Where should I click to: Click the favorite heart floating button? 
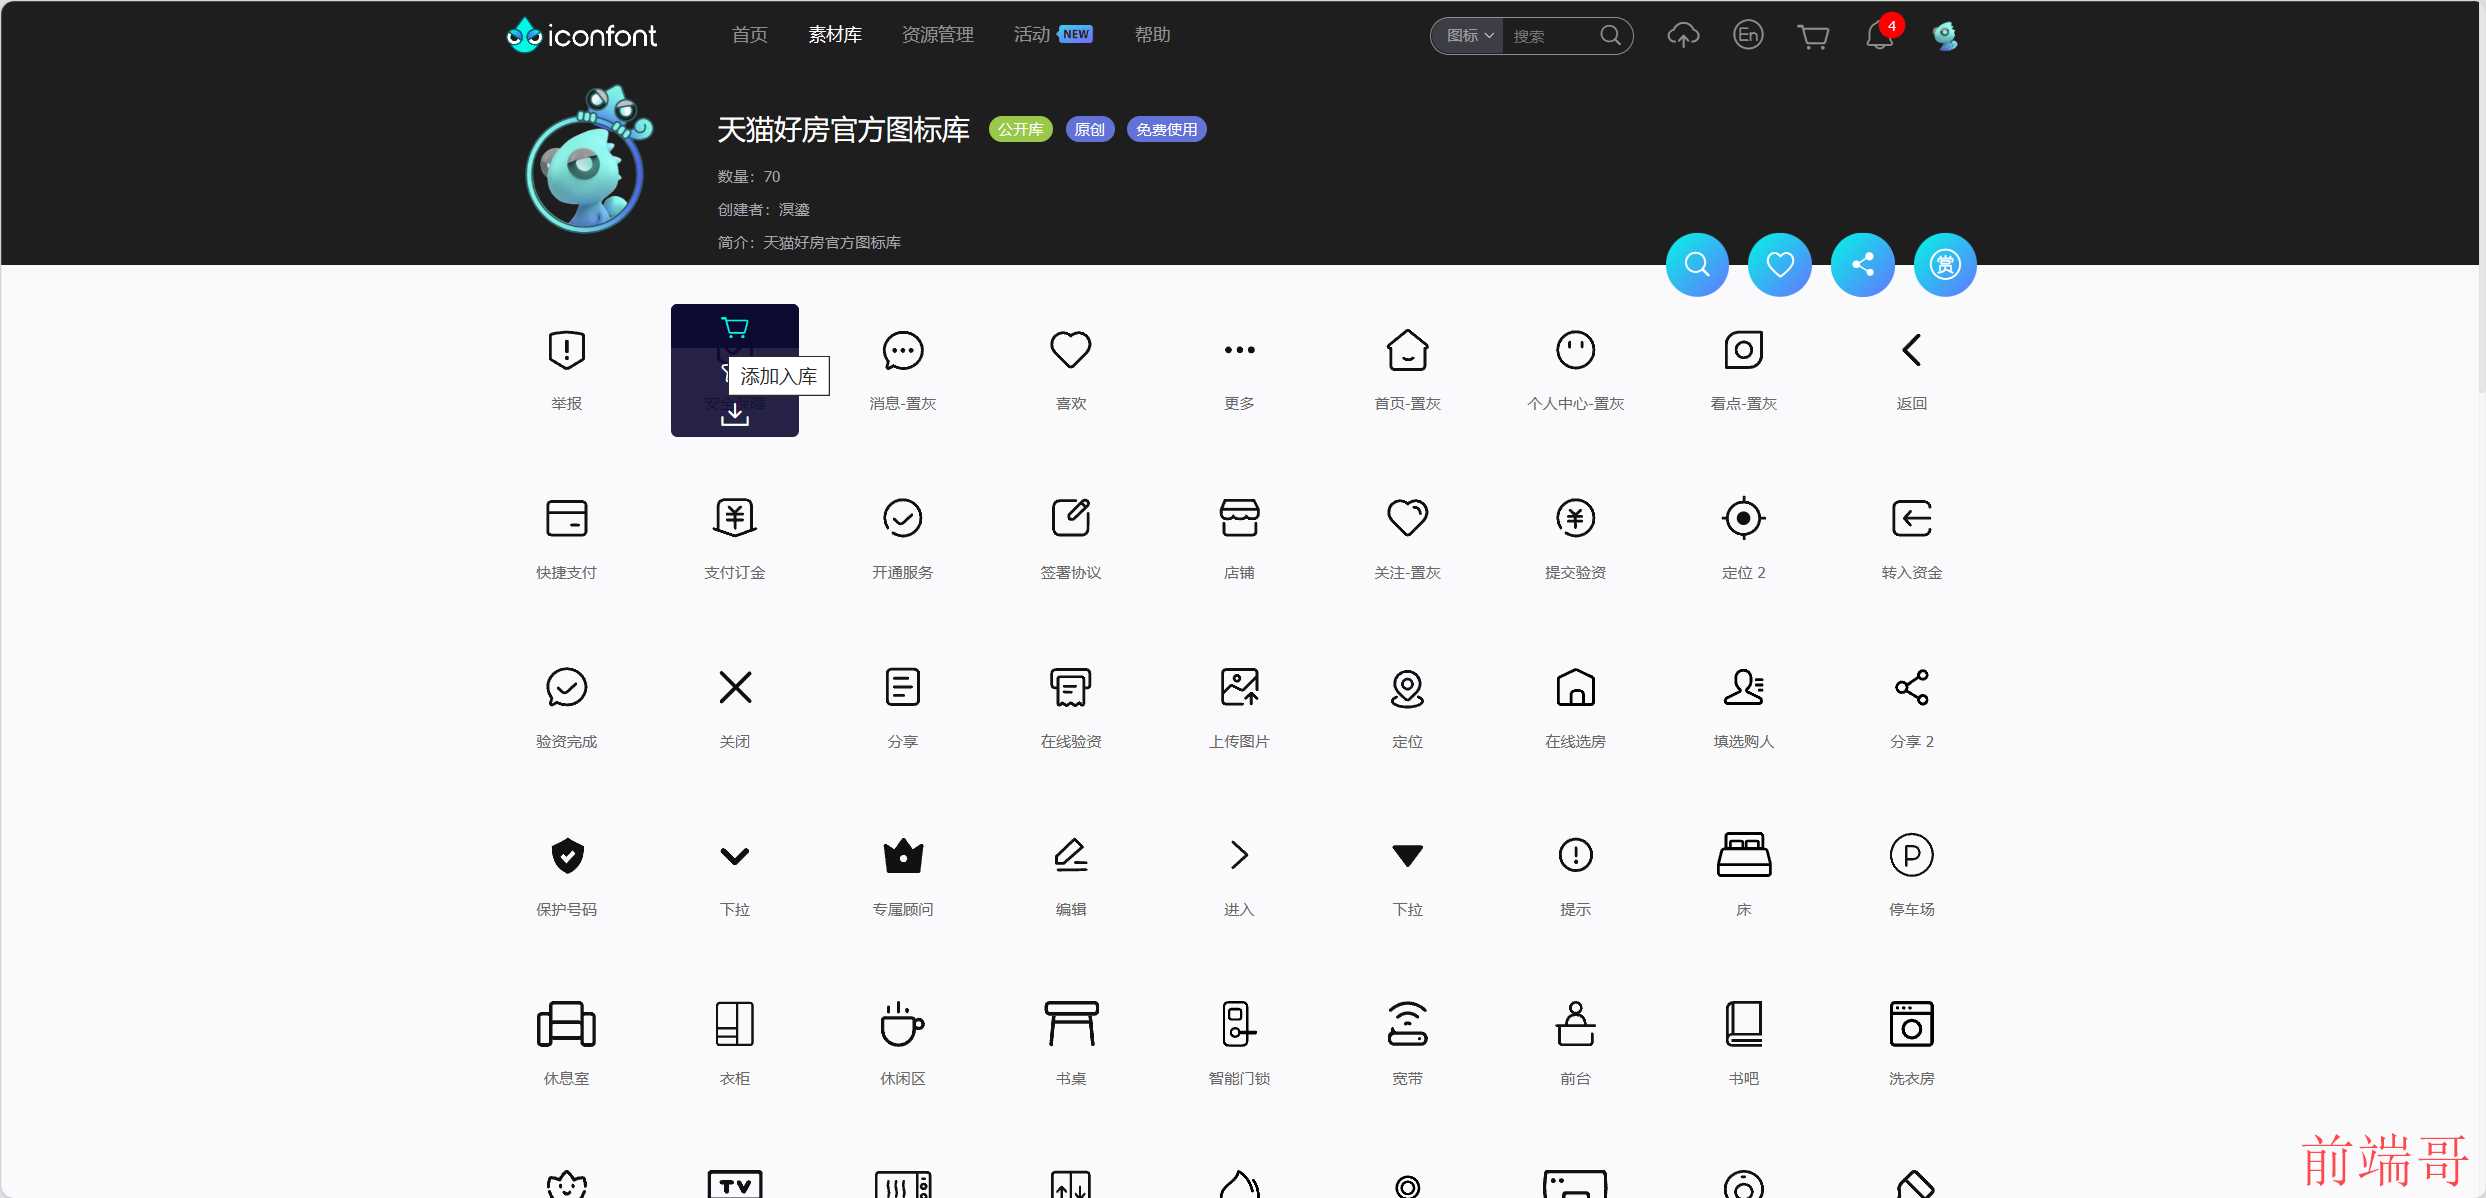tap(1780, 265)
